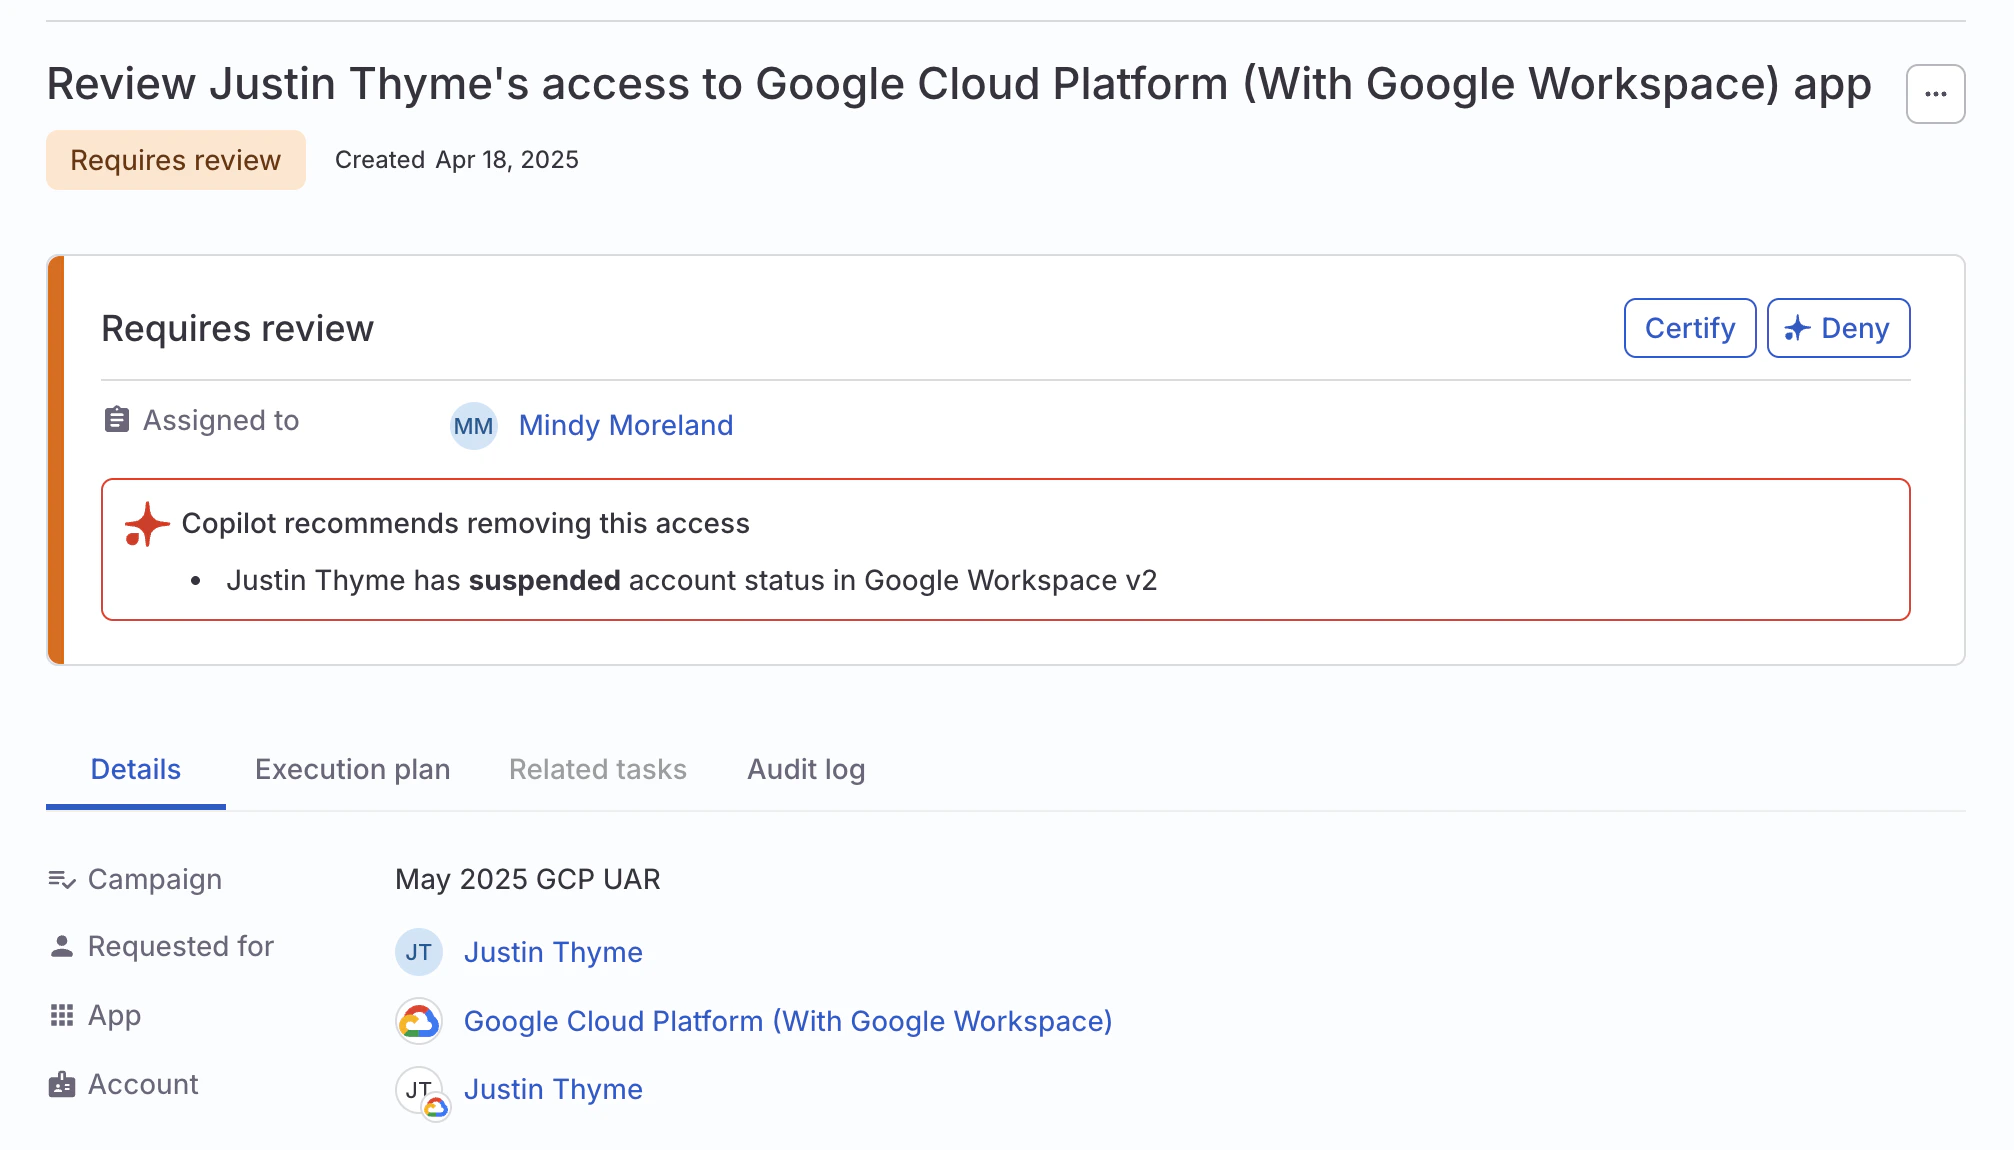Switch to the Execution plan tab
Image resolution: width=2014 pixels, height=1150 pixels.
click(x=352, y=769)
